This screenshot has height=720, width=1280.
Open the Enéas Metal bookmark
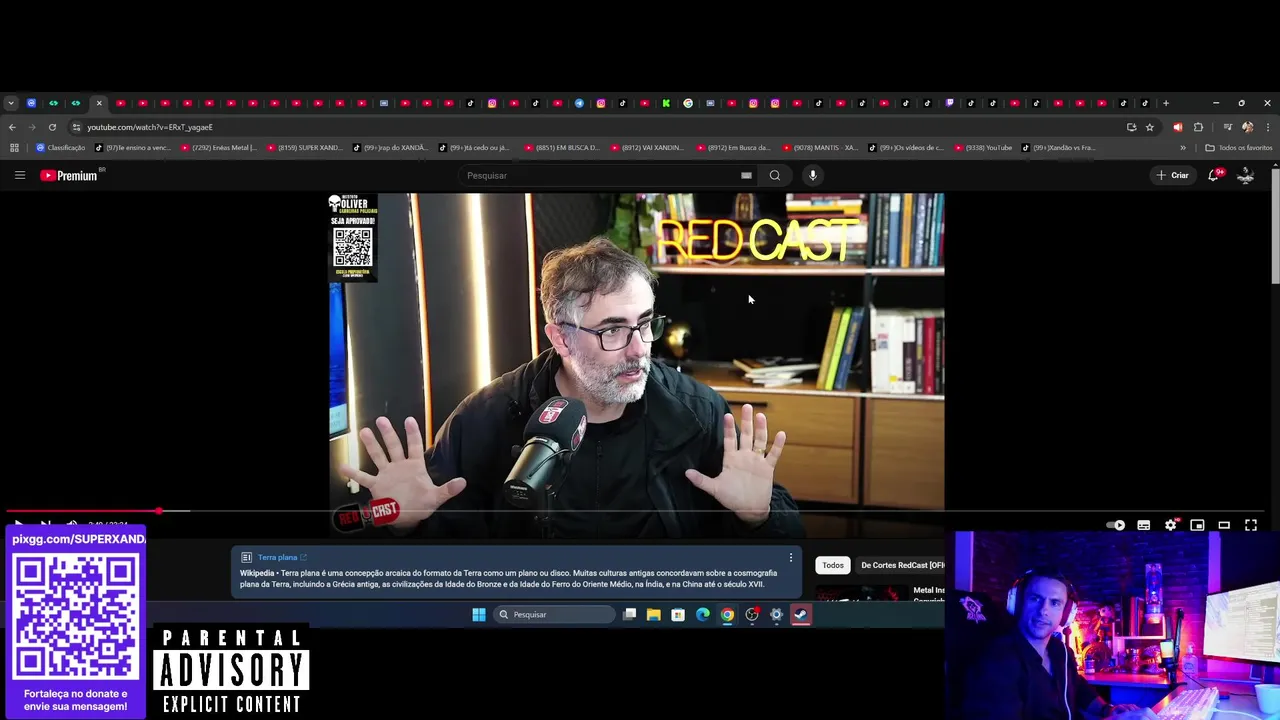tap(219, 148)
